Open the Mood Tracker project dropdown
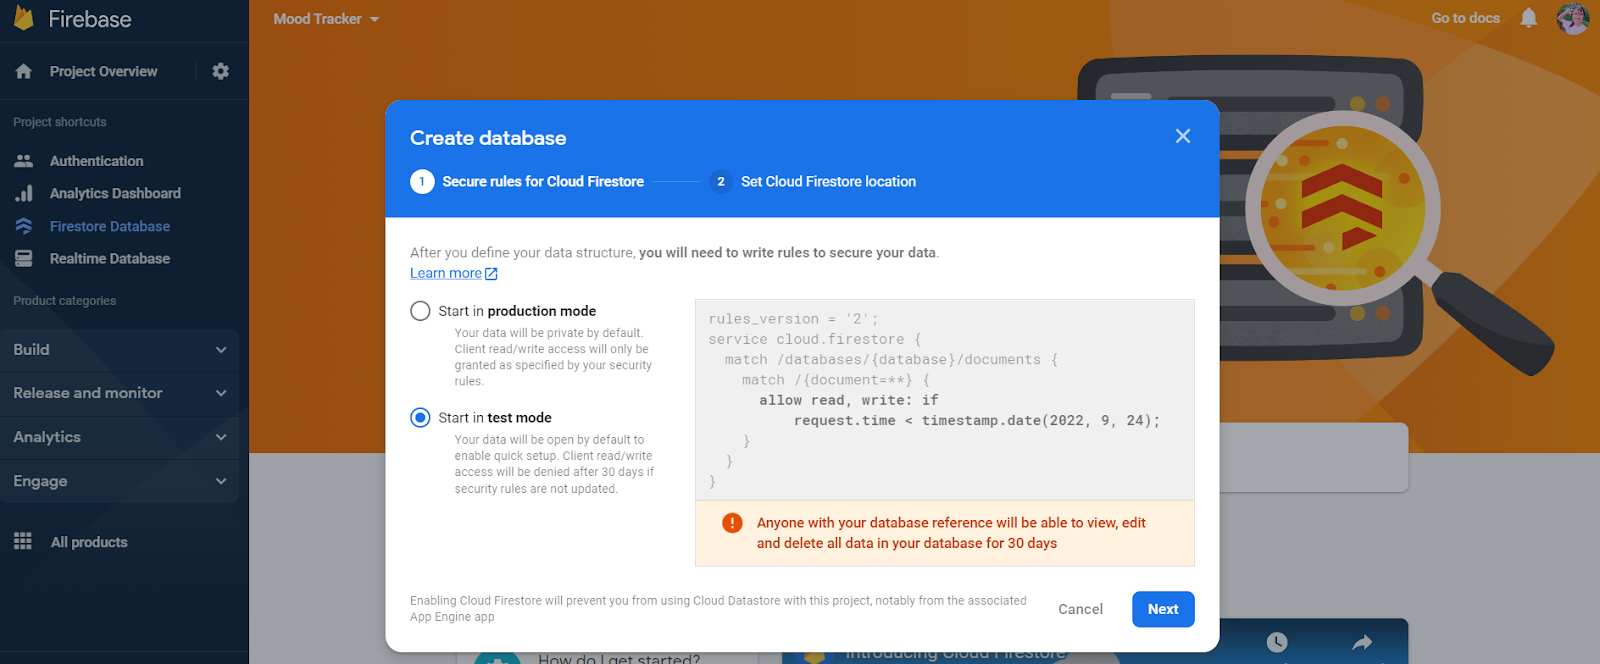1600x664 pixels. (x=326, y=19)
